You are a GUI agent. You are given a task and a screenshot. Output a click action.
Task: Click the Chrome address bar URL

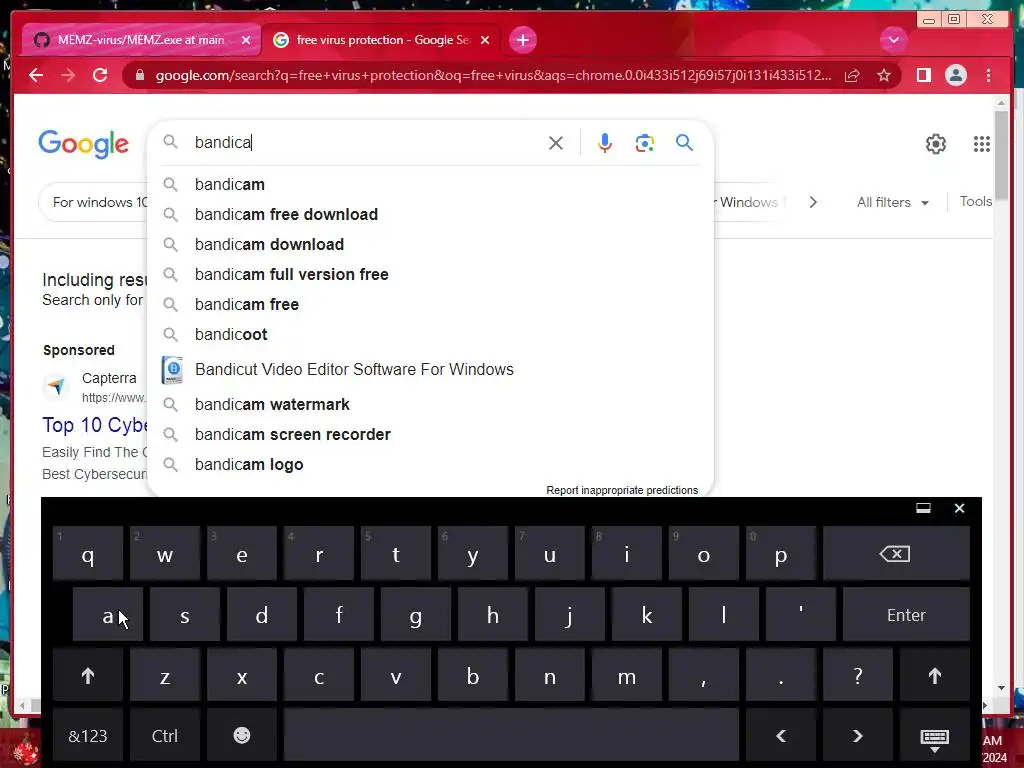(493, 76)
